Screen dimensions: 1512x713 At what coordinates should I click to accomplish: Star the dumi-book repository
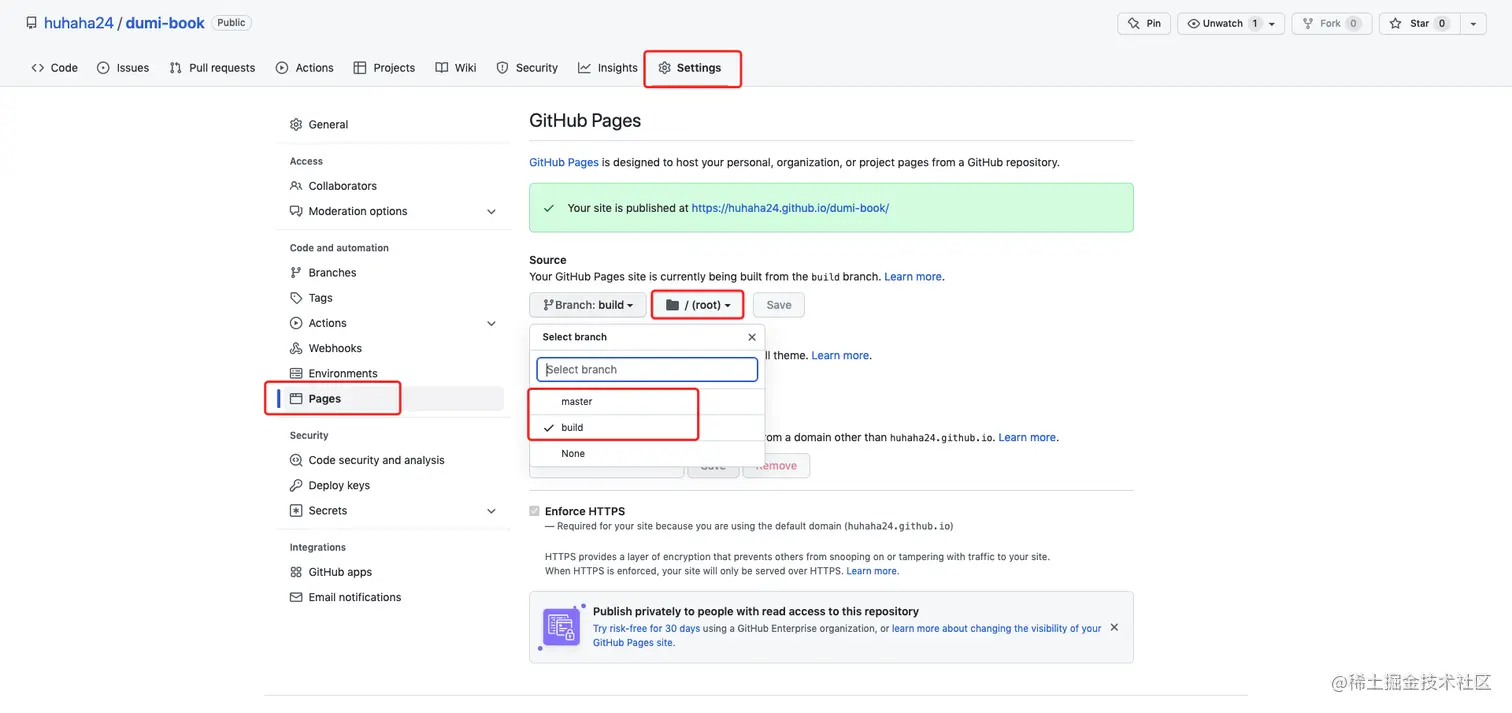click(1418, 23)
